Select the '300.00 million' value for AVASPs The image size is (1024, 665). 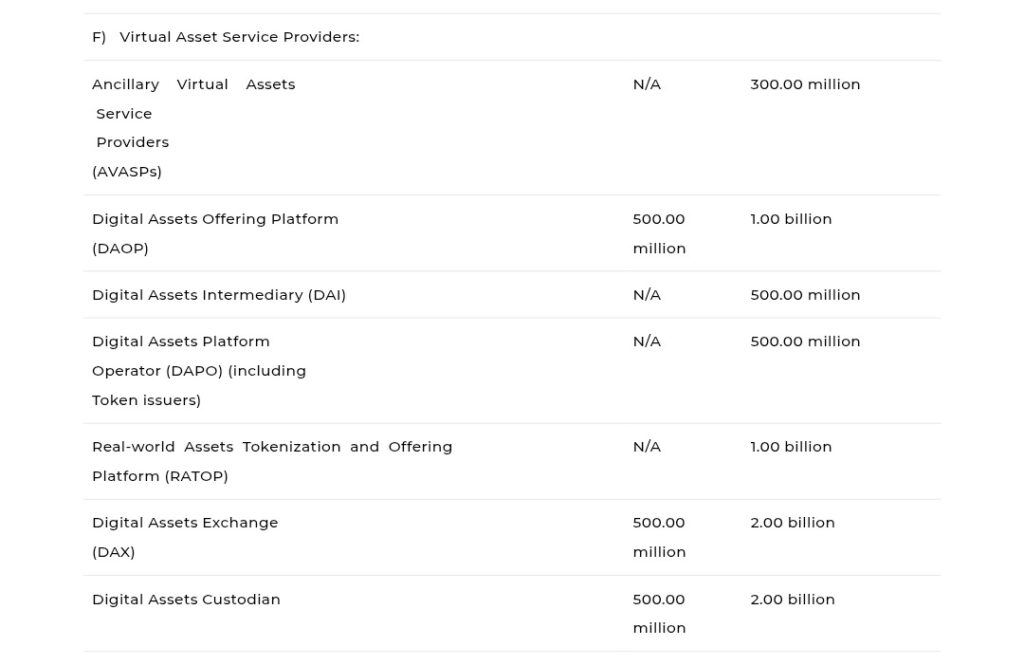click(x=805, y=85)
